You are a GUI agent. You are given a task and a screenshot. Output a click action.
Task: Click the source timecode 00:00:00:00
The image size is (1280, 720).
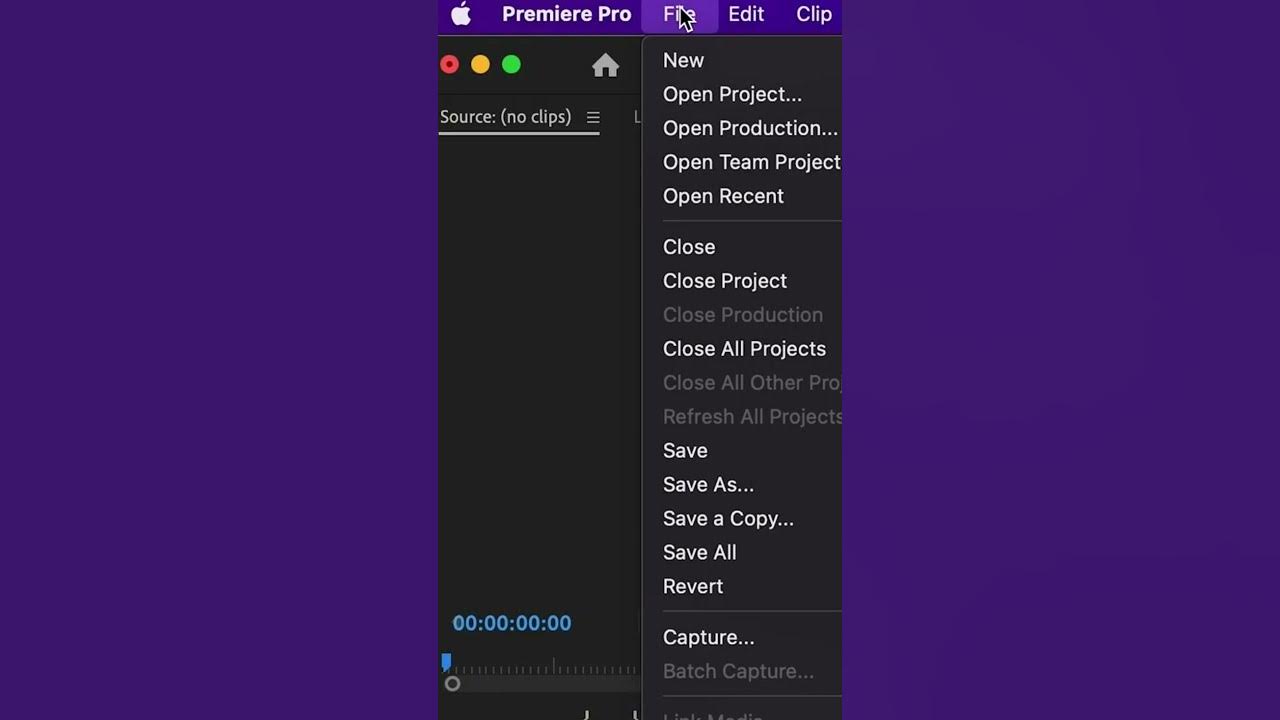pyautogui.click(x=512, y=623)
